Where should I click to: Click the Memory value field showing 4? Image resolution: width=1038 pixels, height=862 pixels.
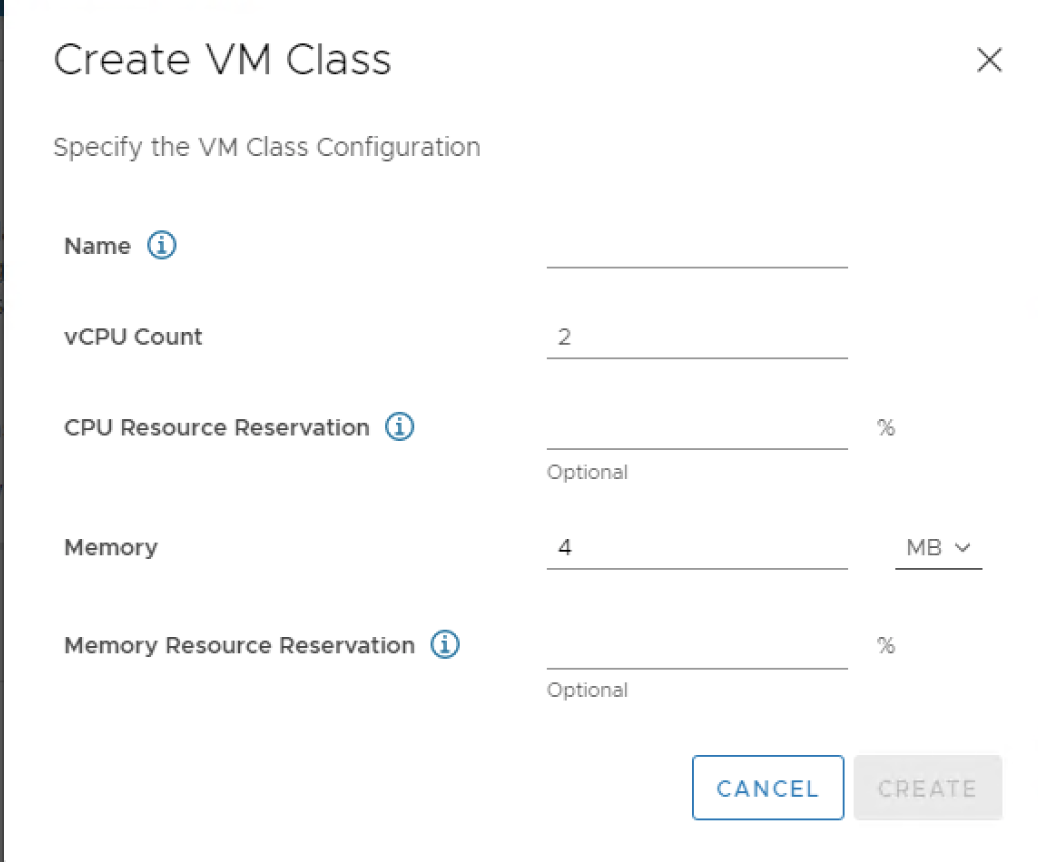pos(697,548)
